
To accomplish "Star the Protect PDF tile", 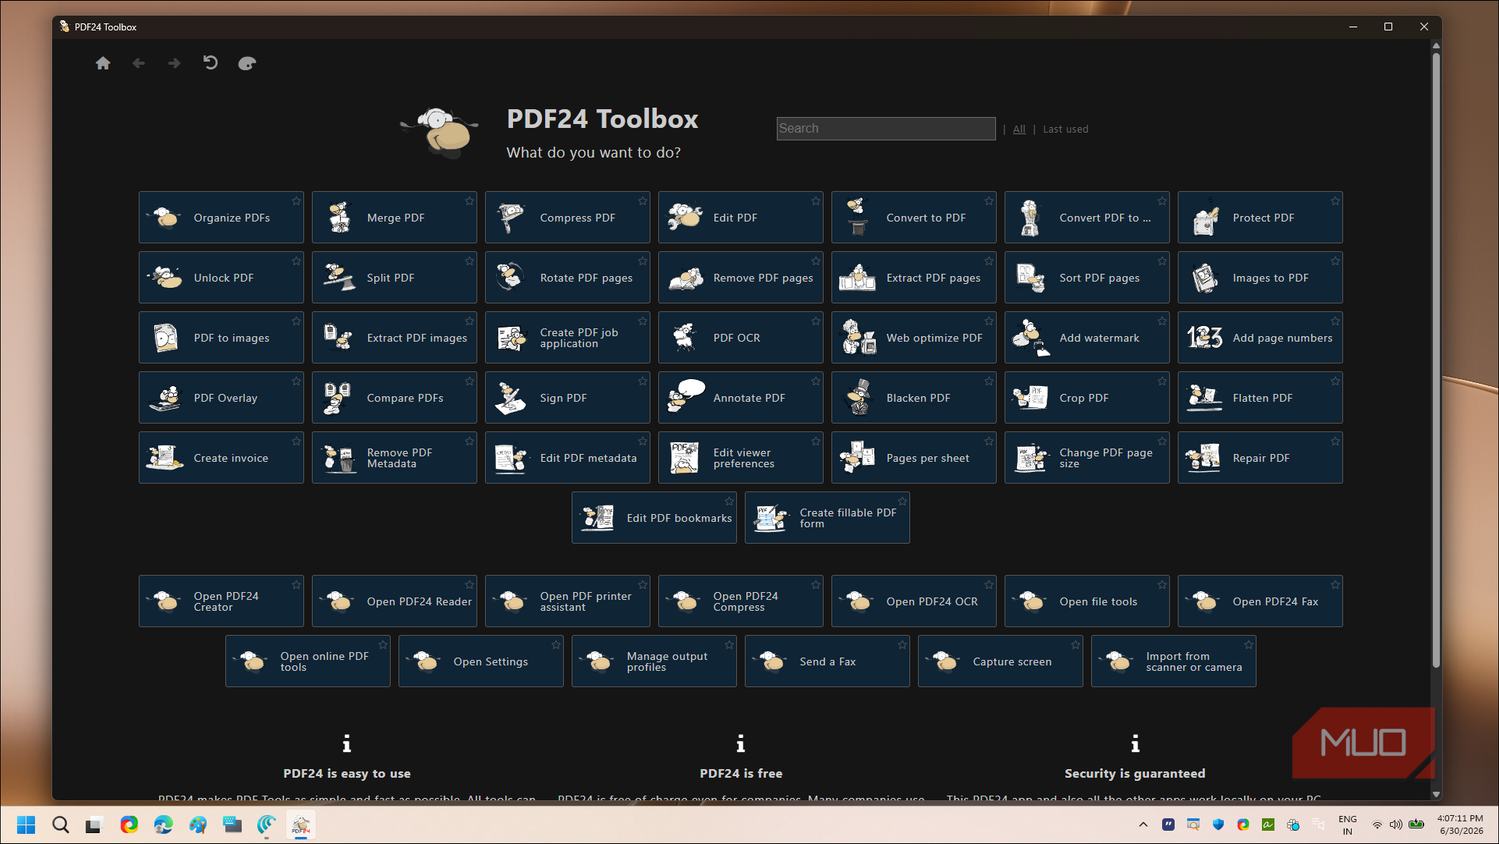I will coord(1335,201).
